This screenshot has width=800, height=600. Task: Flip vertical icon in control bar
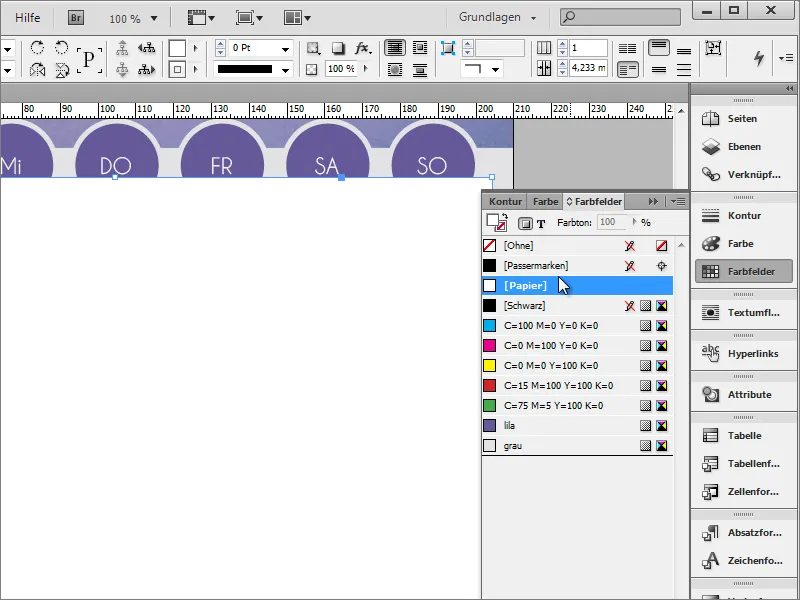click(62, 69)
